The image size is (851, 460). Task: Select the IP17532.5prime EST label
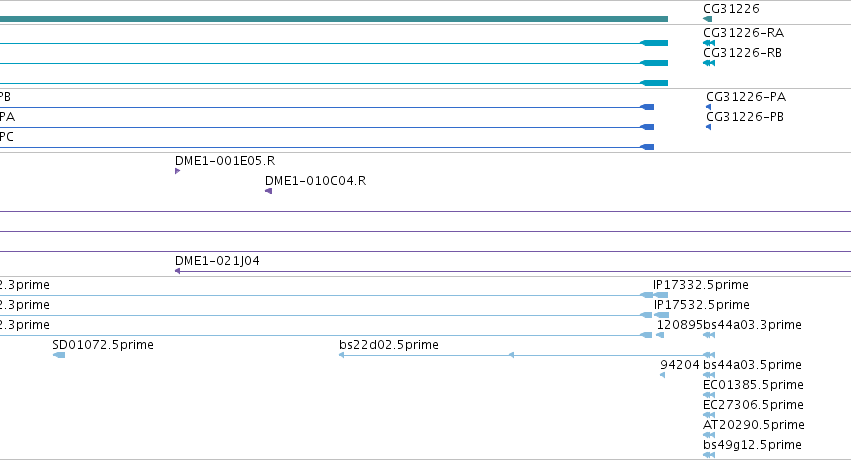(x=702, y=305)
